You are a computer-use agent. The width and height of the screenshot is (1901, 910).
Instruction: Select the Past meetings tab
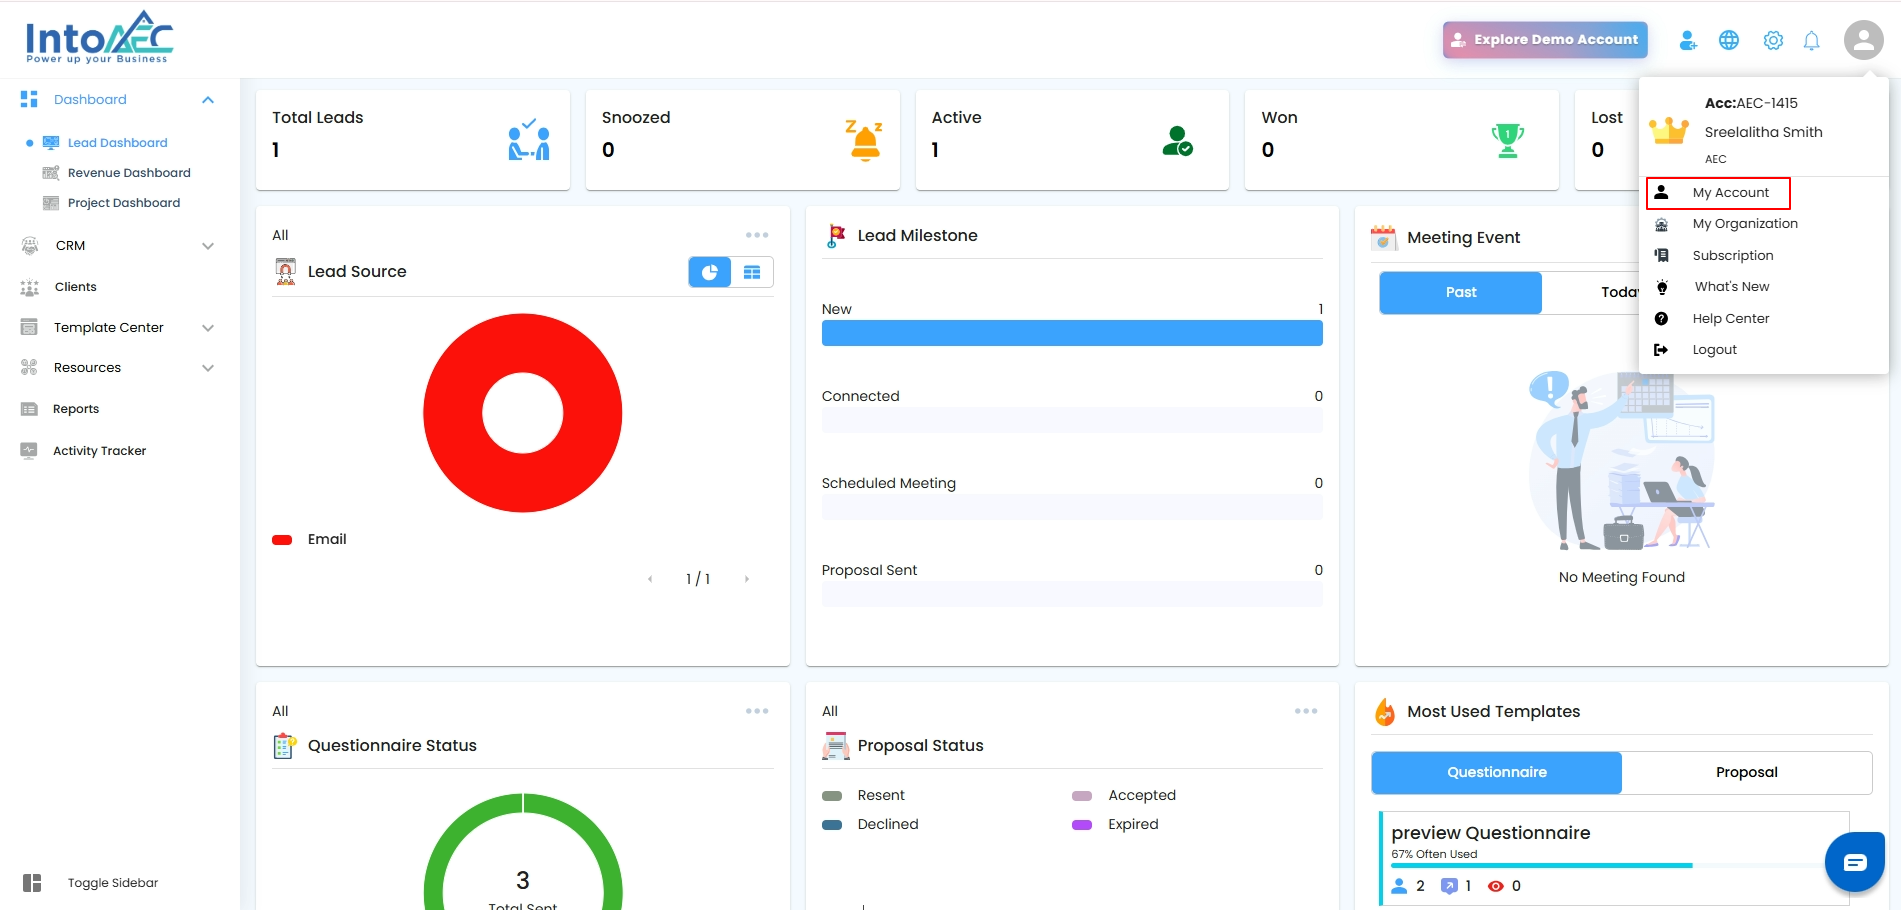tap(1461, 293)
